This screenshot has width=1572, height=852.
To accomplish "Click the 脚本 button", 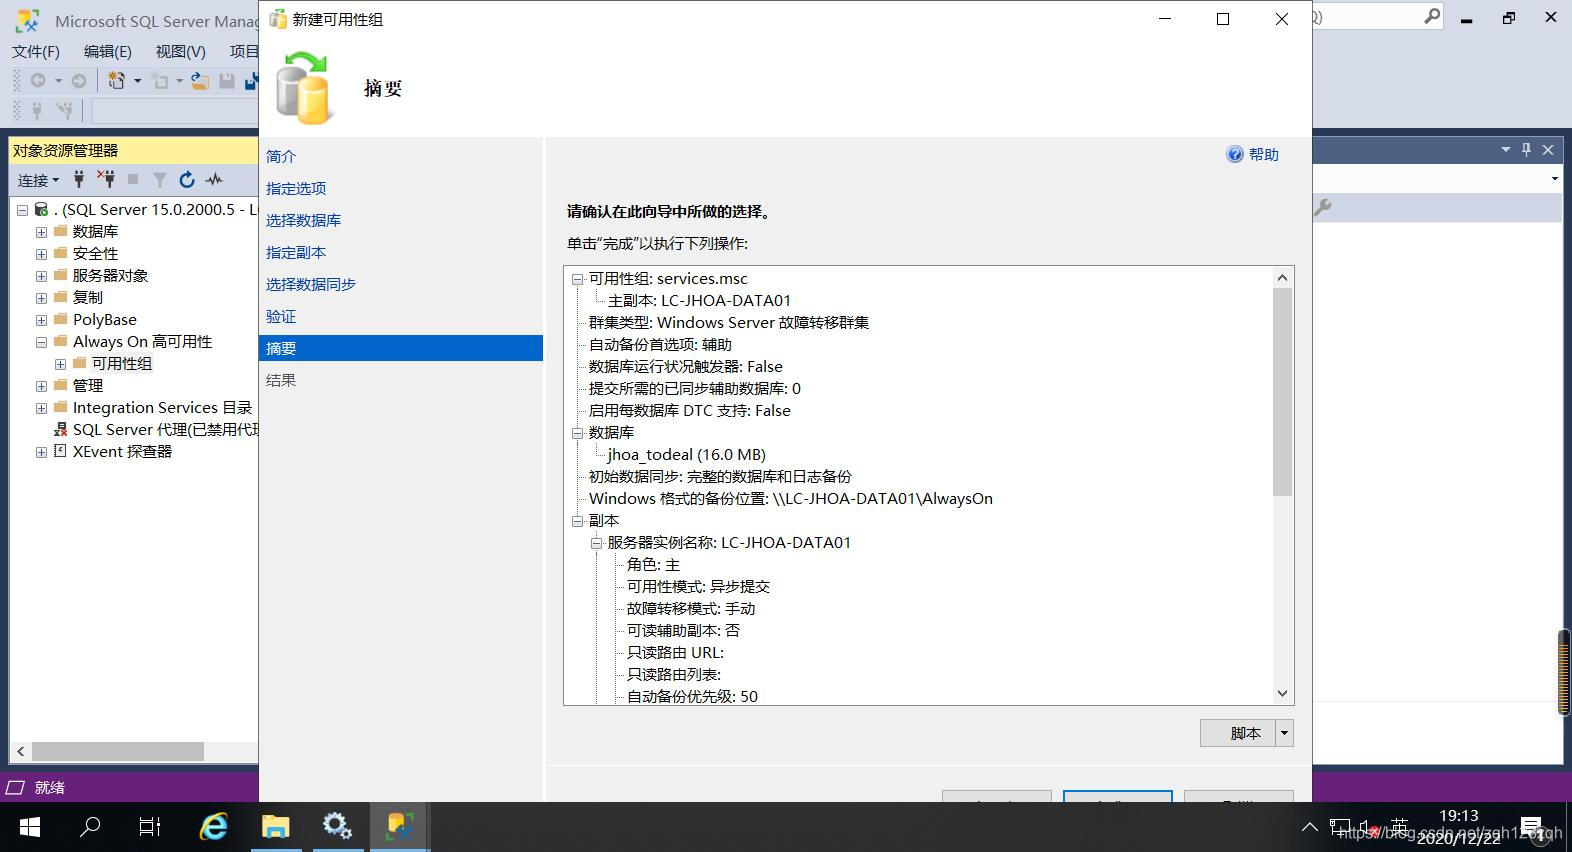I will coord(1238,733).
